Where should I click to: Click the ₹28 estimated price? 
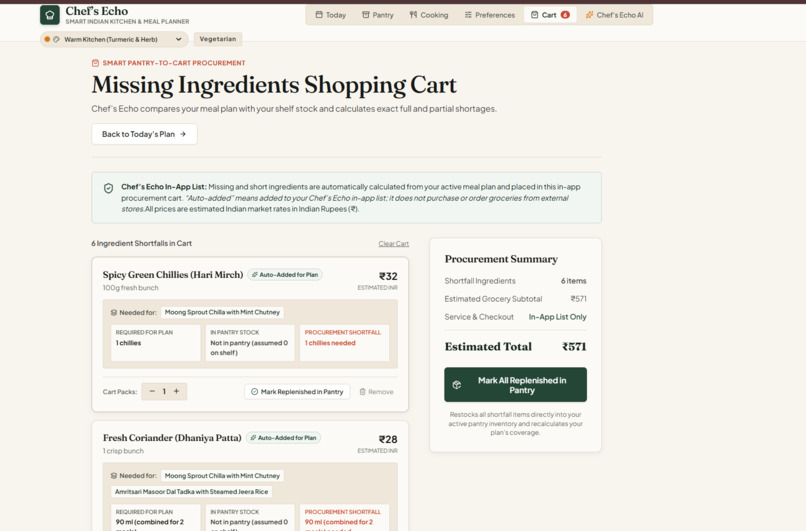(x=388, y=440)
